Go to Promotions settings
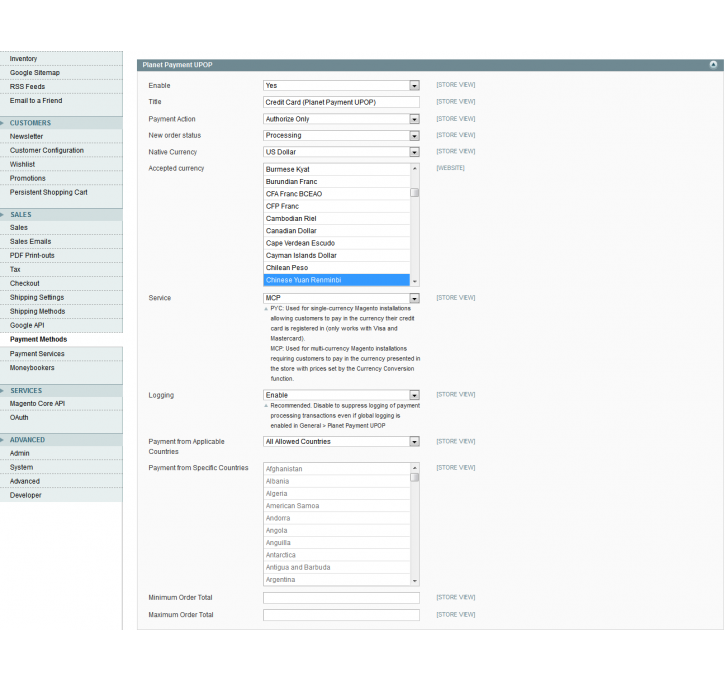The height and width of the screenshot is (680, 725). (61, 178)
